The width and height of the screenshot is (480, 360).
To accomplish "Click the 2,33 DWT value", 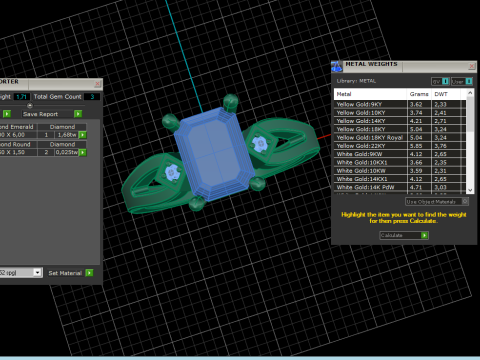I will point(440,104).
